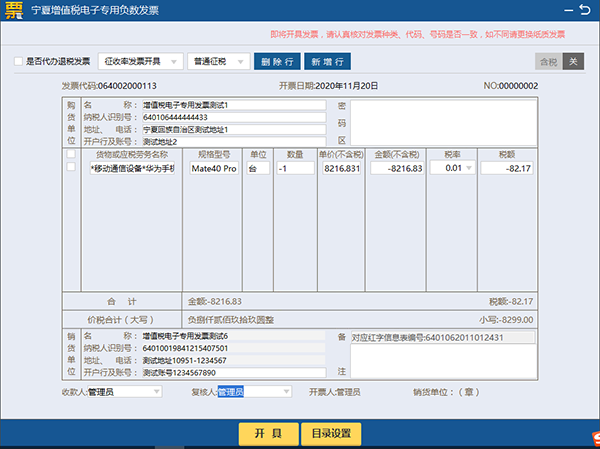Image resolution: width=600 pixels, height=449 pixels.
Task: Click the yellow 票 app logo icon
Action: [x=14, y=10]
